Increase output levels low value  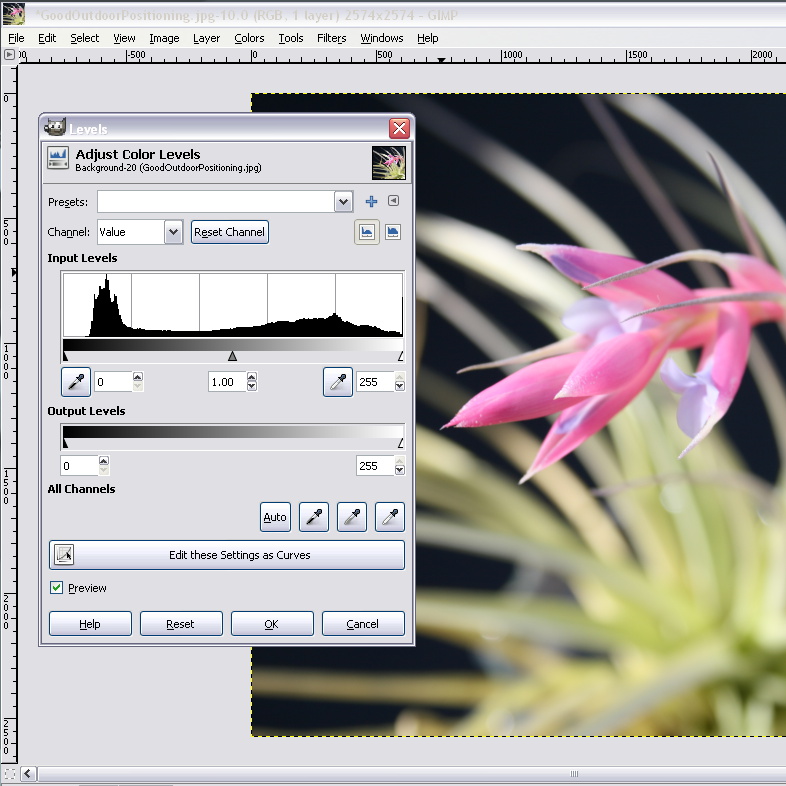pyautogui.click(x=104, y=461)
